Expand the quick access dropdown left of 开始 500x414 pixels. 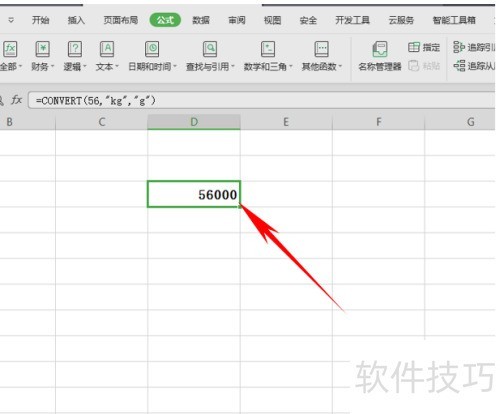[x=11, y=20]
